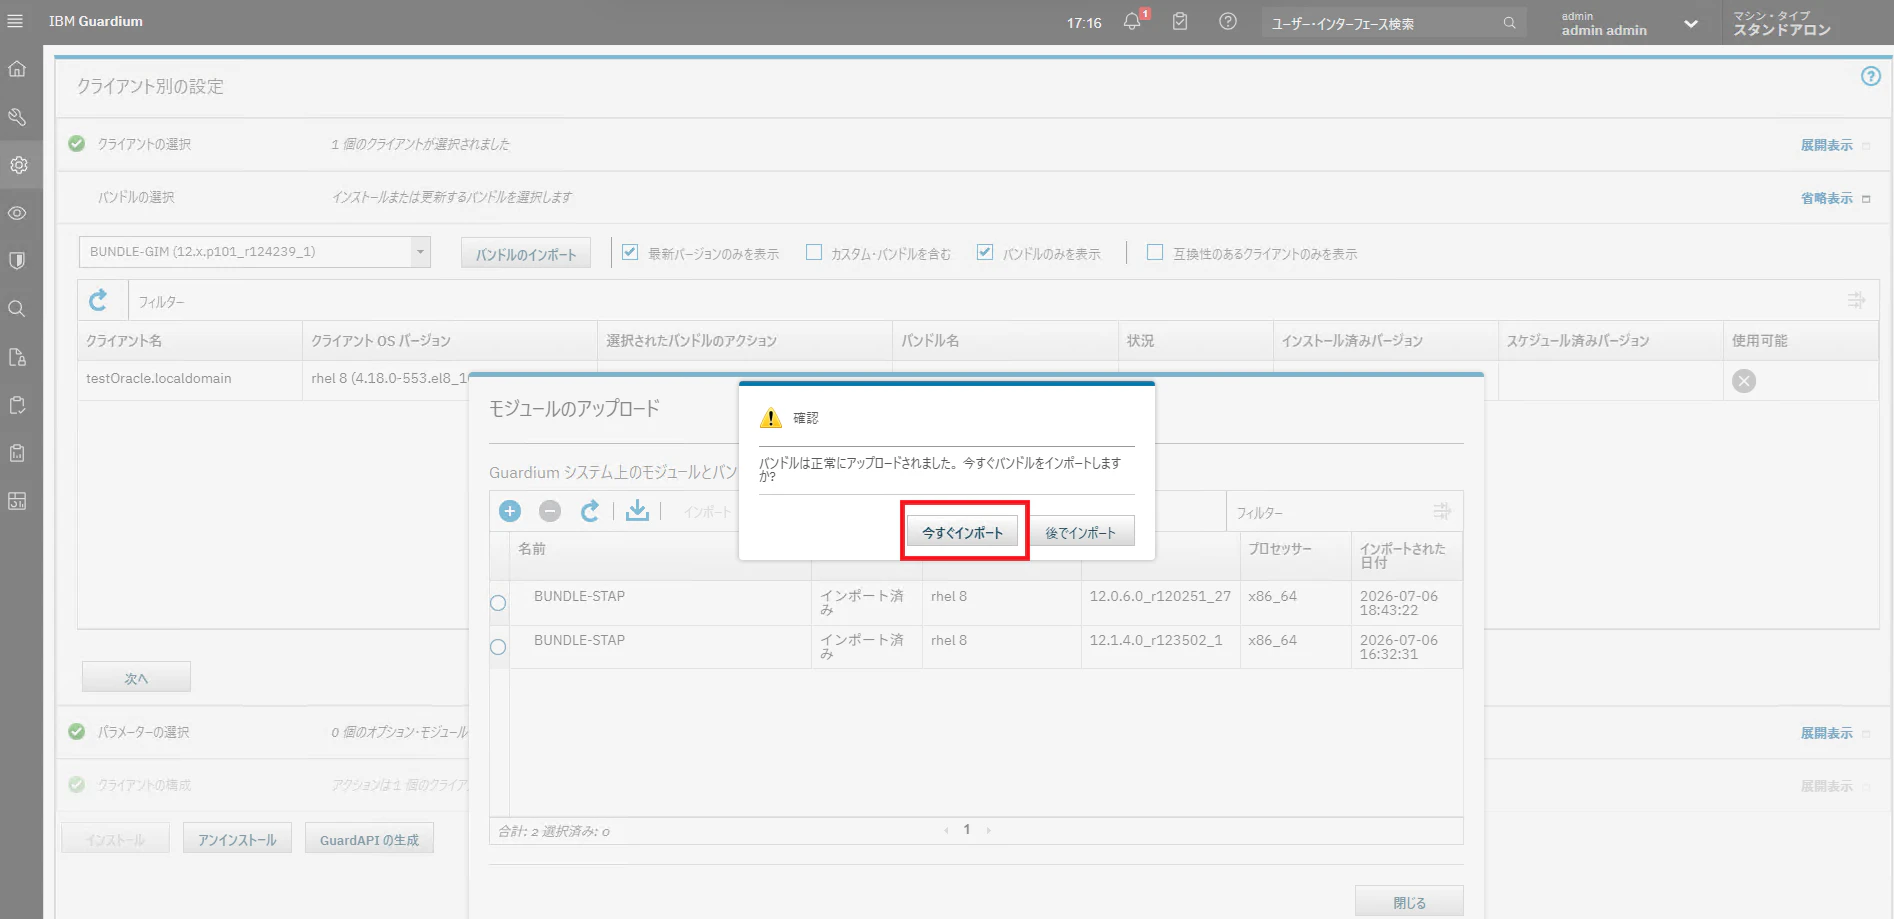Go to next page of module list
The height and width of the screenshot is (919, 1894).
coord(988,830)
